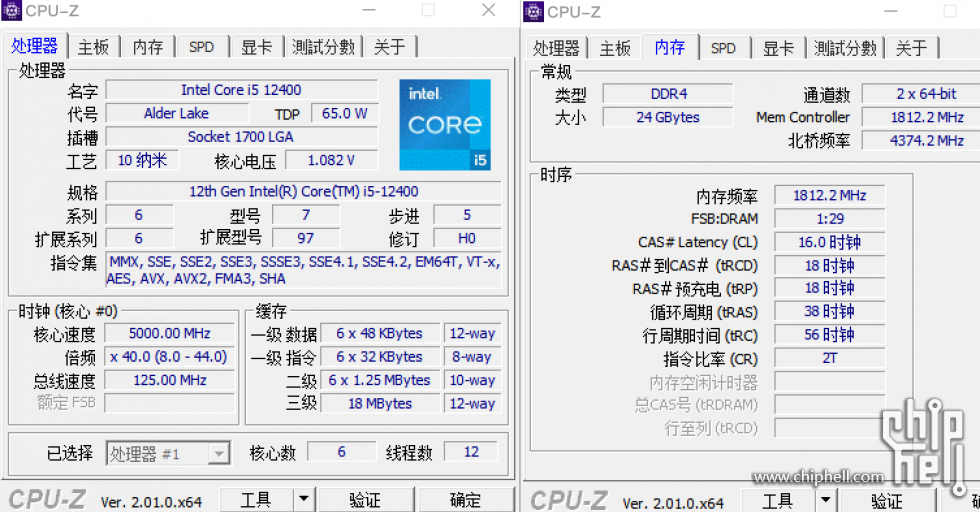This screenshot has height=512, width=980.
Task: Click the 验证 button in left window
Action: [365, 499]
